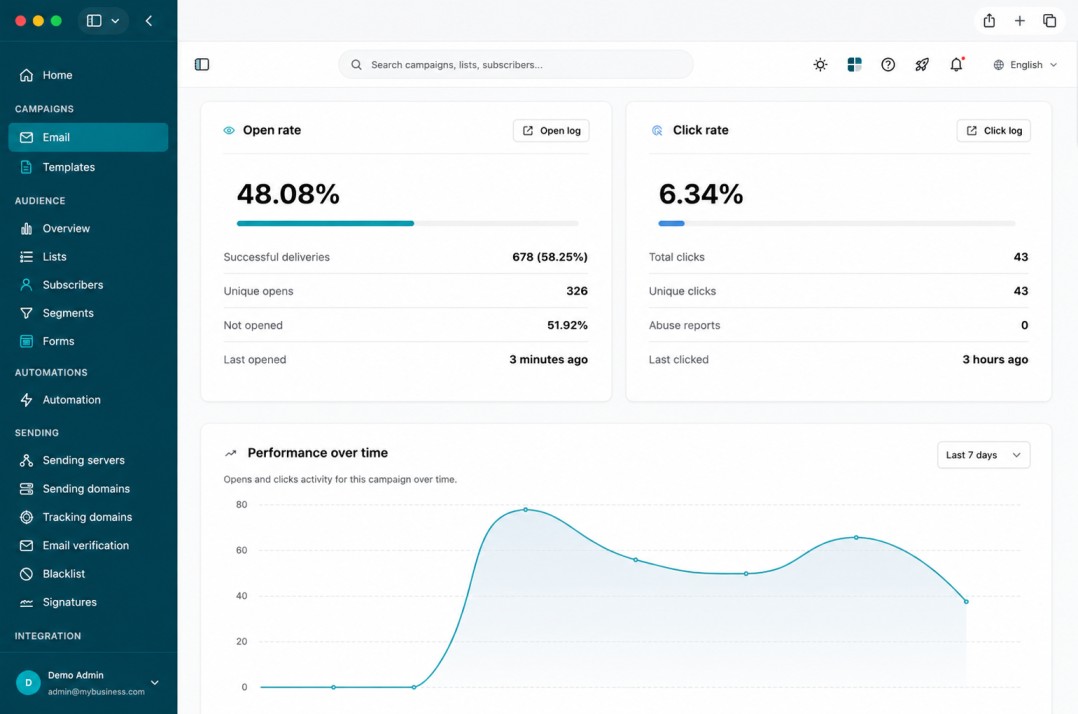Click browser sidebar toggle in title bar

pos(94,21)
